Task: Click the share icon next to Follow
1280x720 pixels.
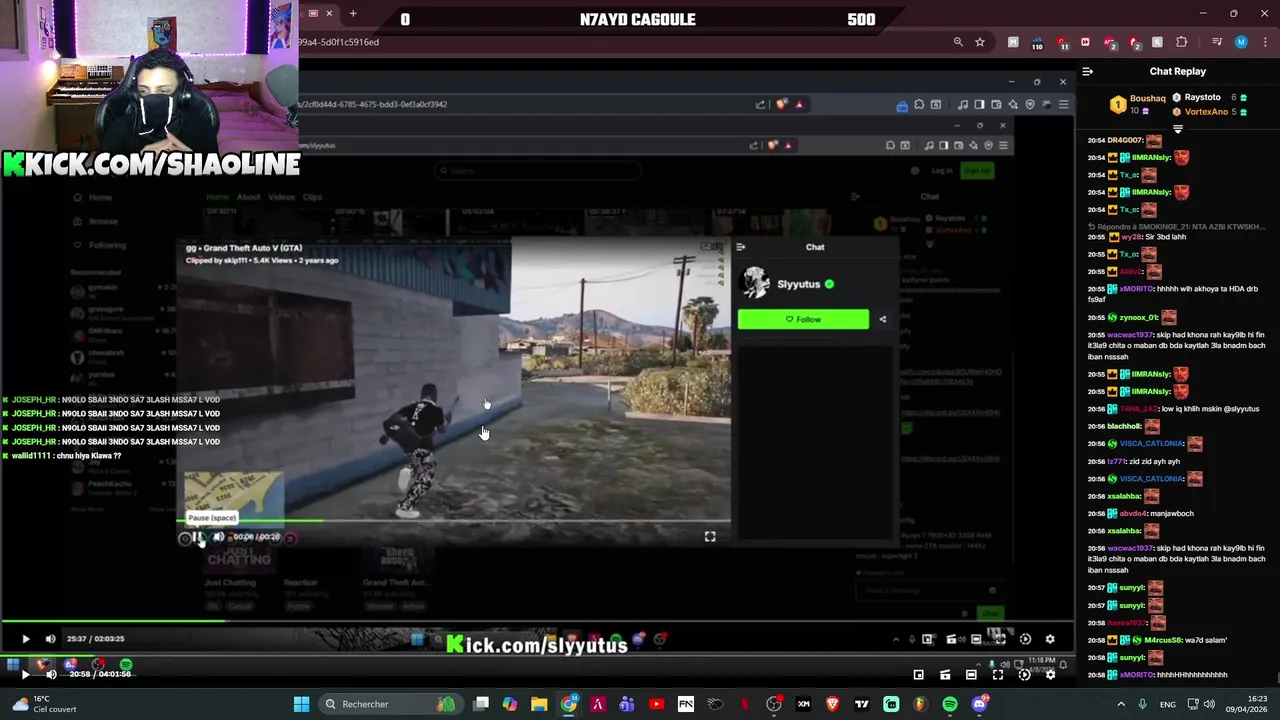Action: point(882,319)
